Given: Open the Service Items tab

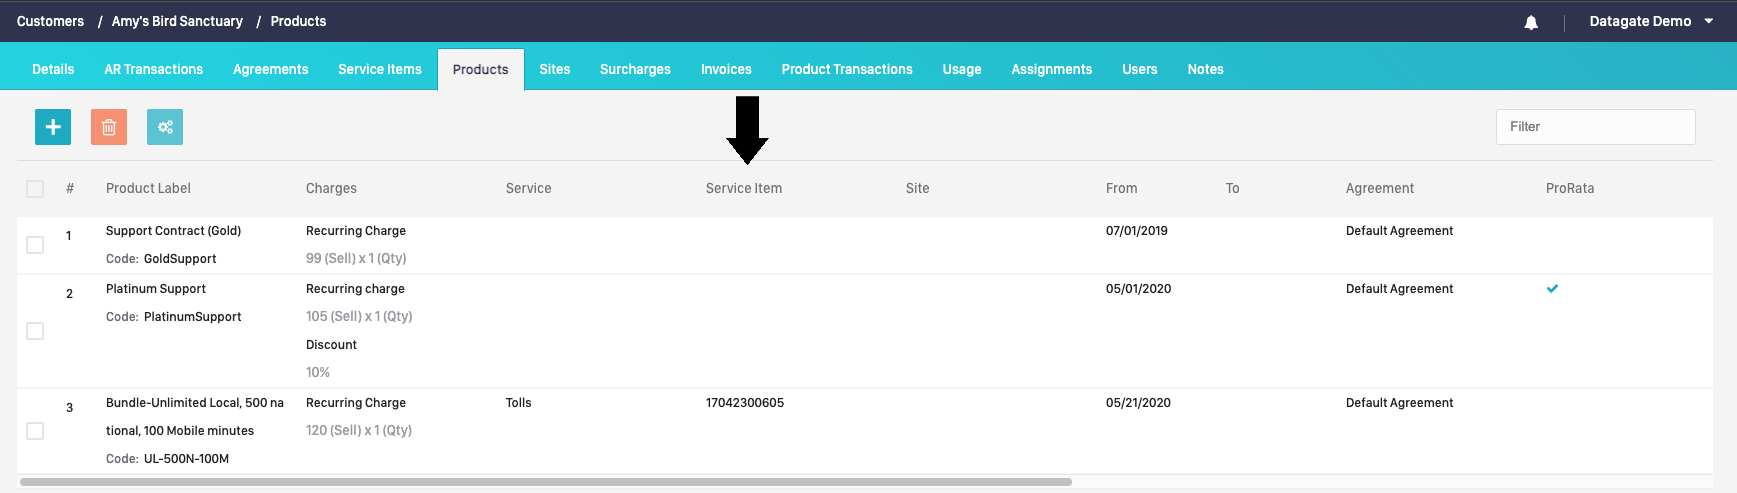Looking at the screenshot, I should [380, 69].
